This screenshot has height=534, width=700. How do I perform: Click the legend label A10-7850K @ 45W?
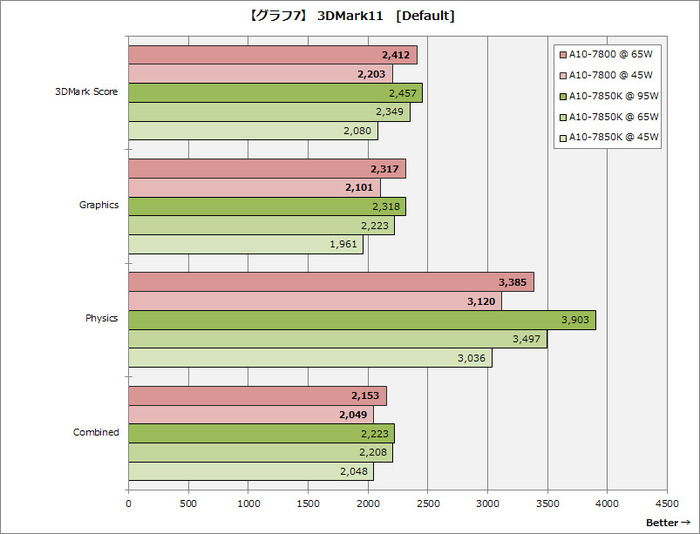point(614,138)
